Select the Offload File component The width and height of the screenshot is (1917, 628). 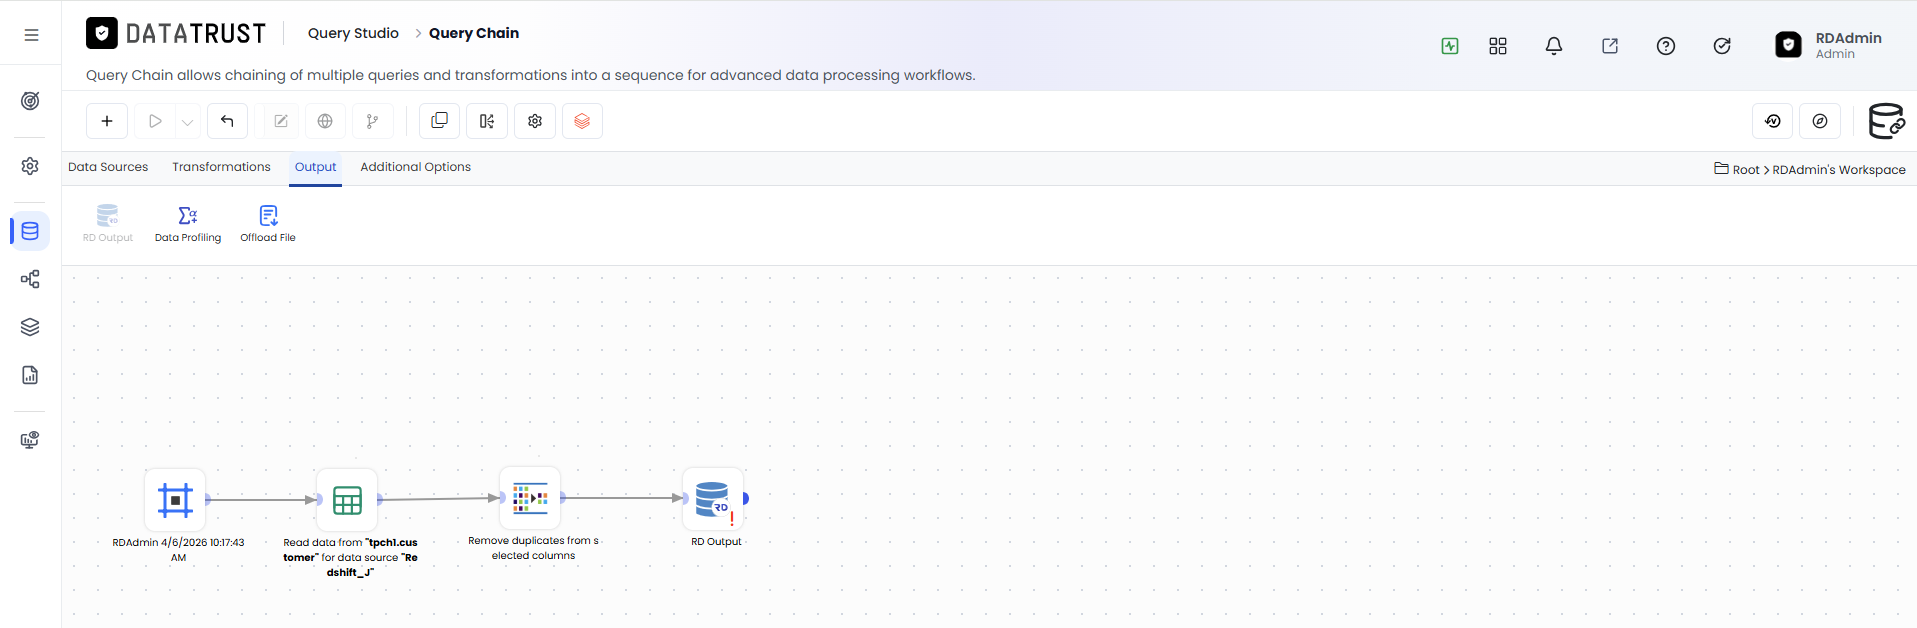pyautogui.click(x=268, y=223)
